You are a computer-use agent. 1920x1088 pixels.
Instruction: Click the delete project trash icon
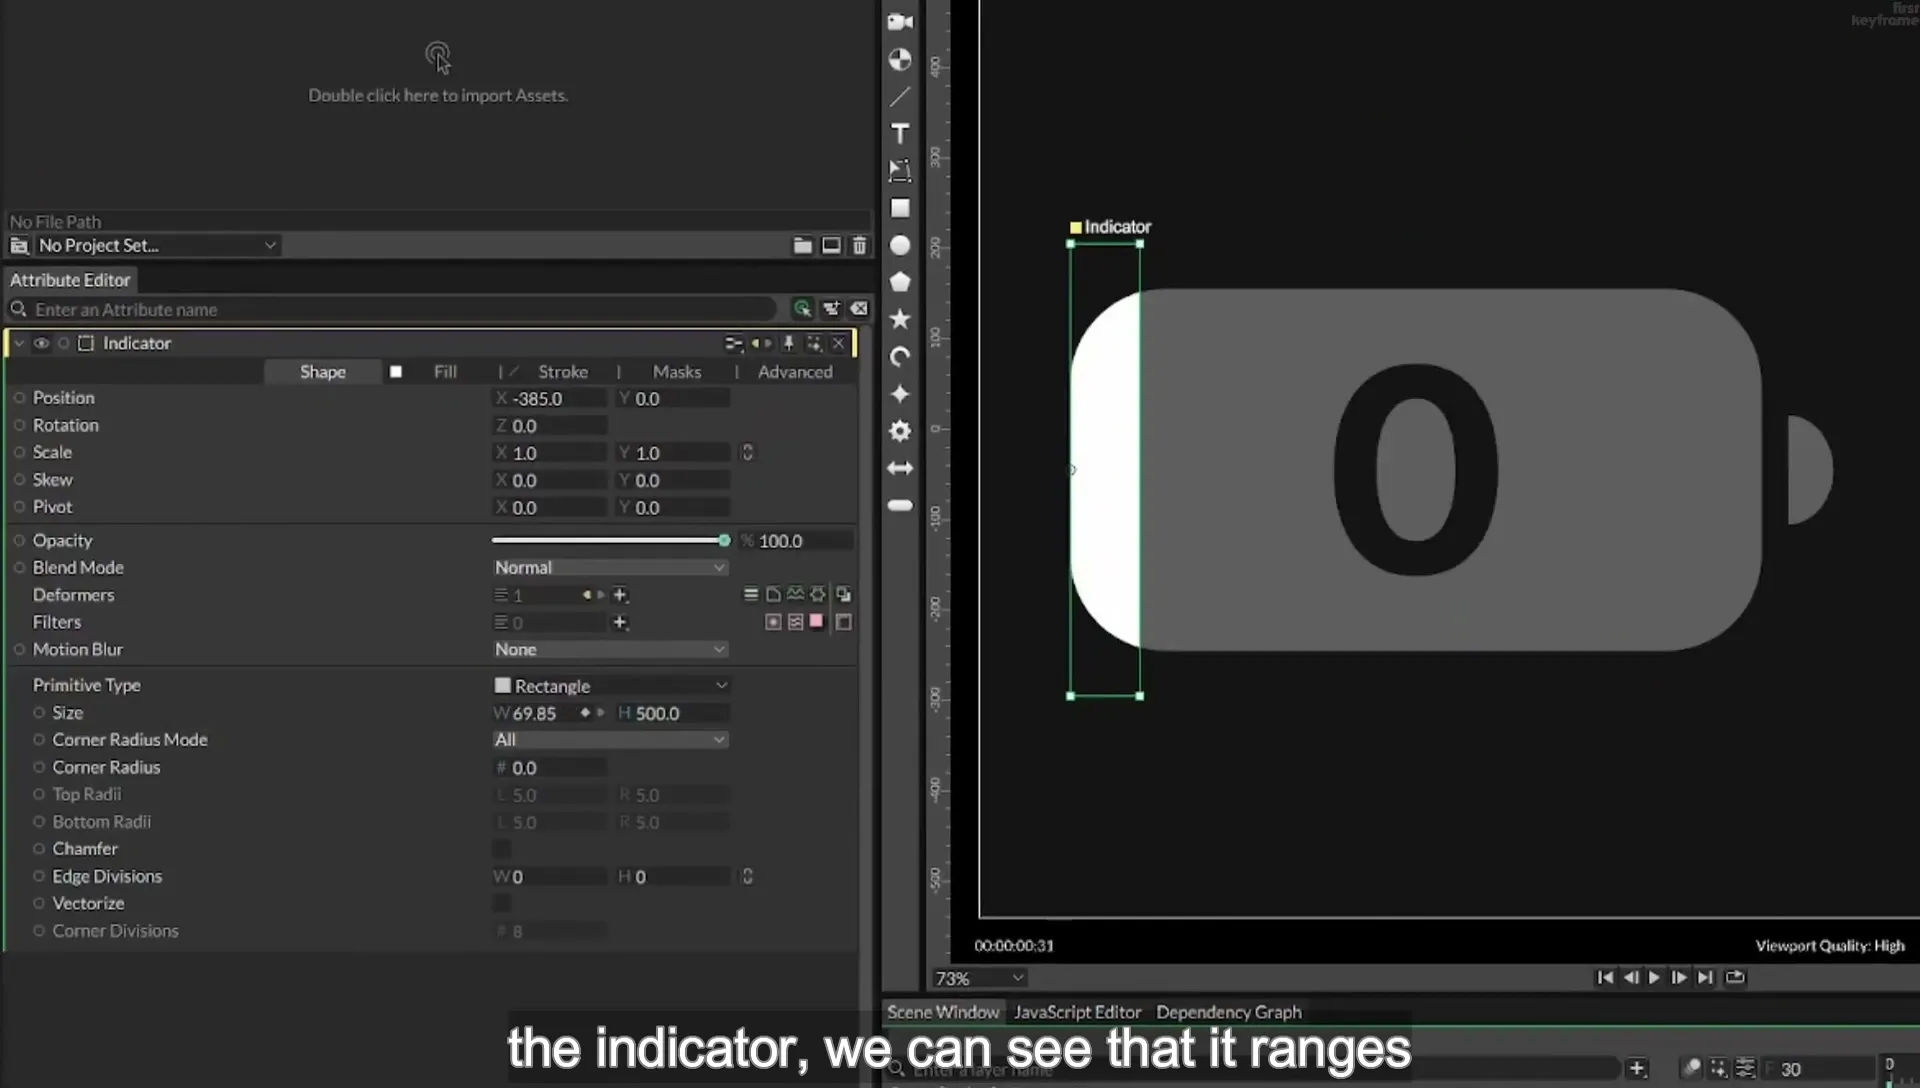(859, 245)
